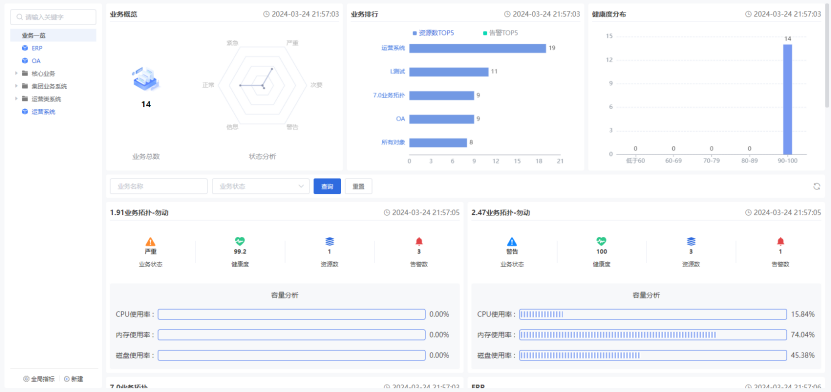The image size is (831, 392).
Task: Expand the 集团业务系统 tree node arrow
Action: click(x=16, y=86)
